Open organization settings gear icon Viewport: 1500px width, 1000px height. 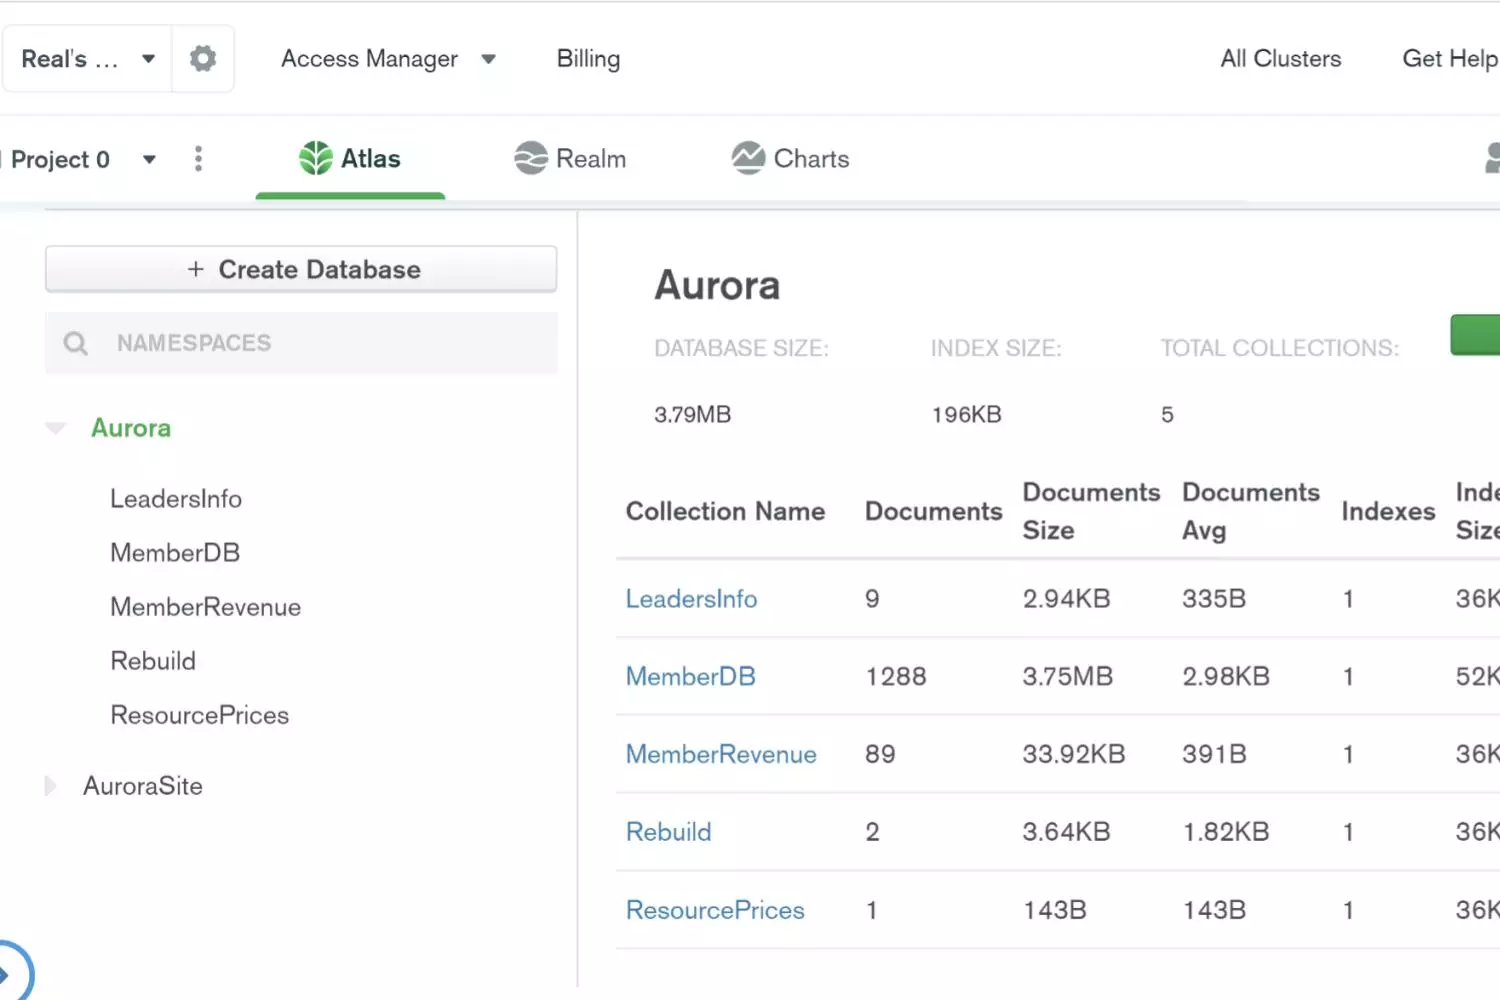203,59
